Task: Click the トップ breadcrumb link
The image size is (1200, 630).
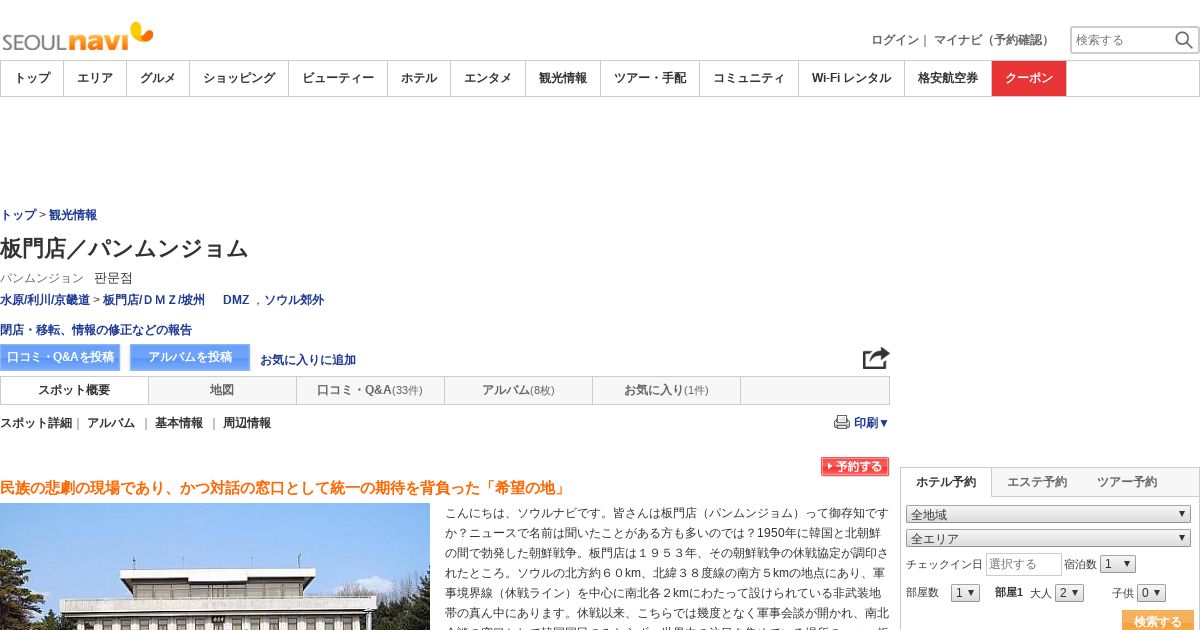Action: (x=18, y=215)
